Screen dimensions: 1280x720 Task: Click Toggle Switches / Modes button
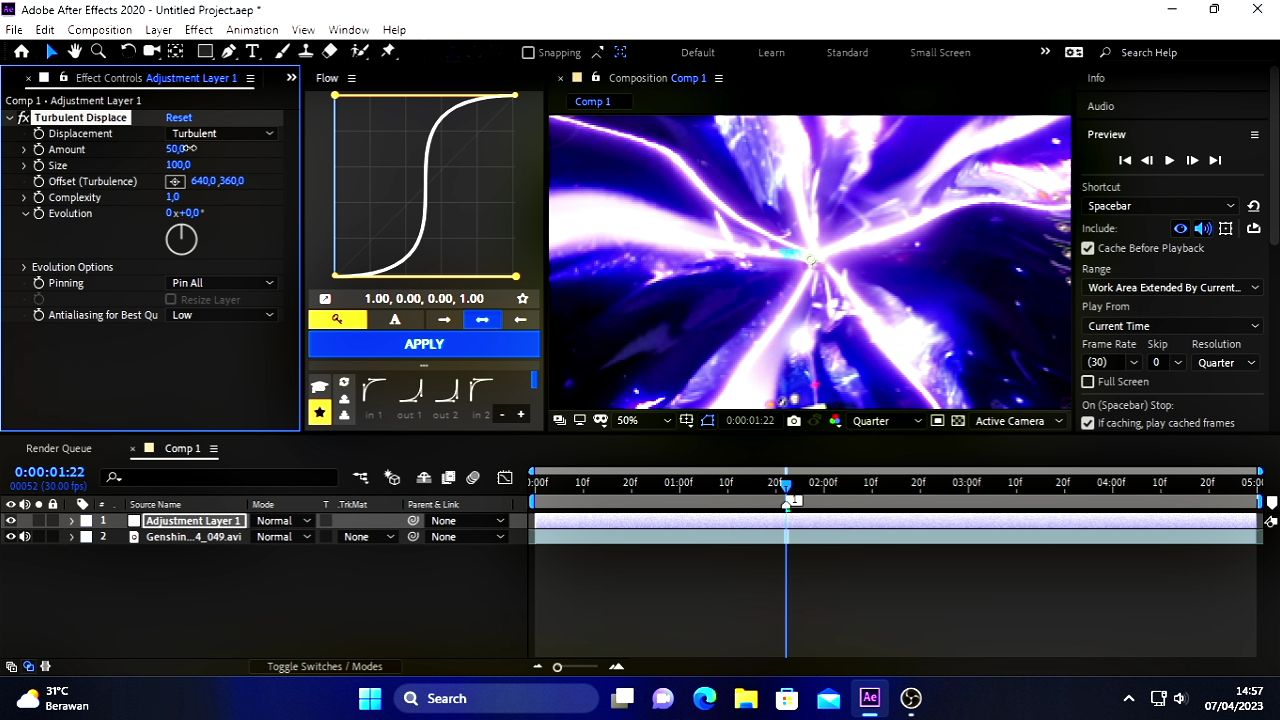325,667
